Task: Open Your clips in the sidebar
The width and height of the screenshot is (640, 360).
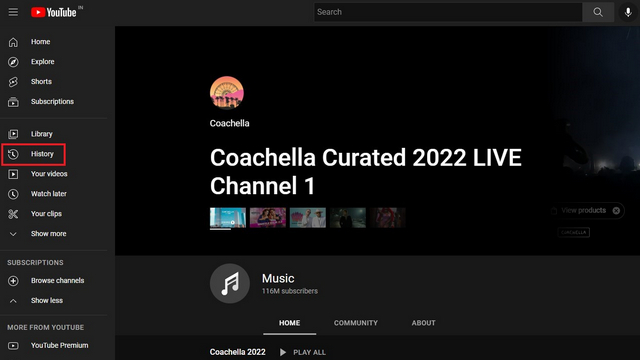Action: 46,214
